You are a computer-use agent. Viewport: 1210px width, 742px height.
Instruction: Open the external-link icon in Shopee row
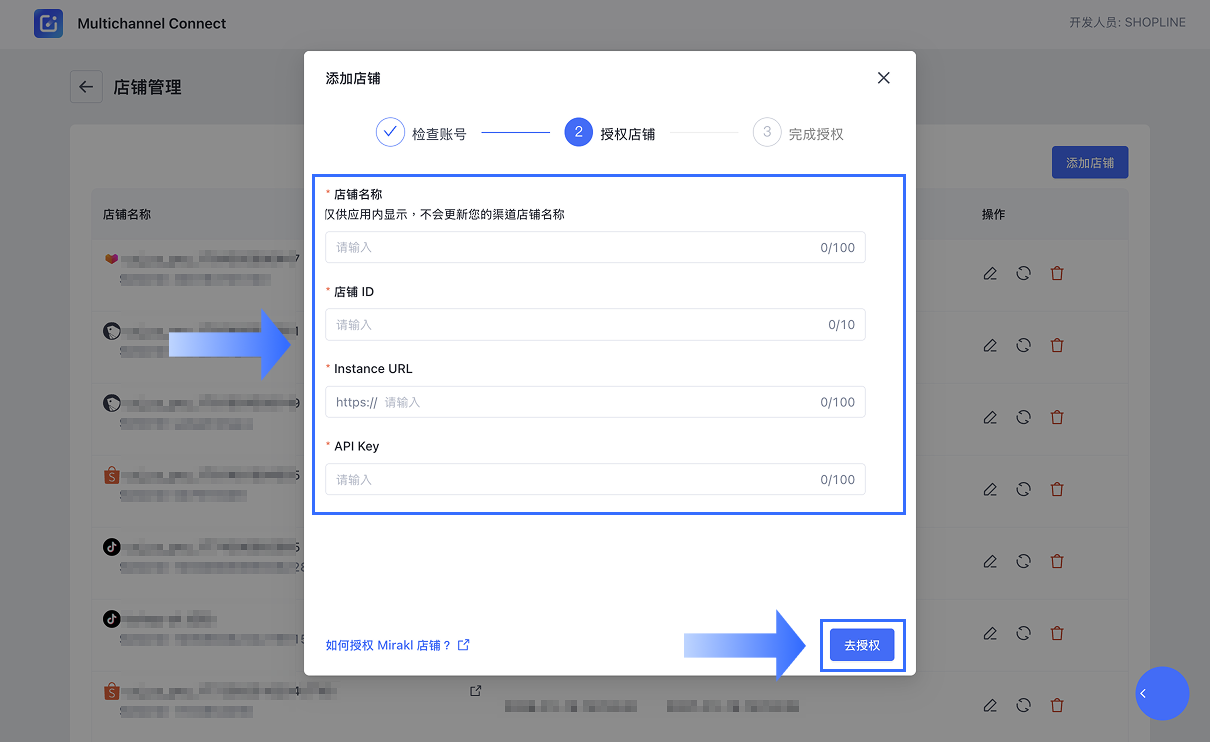pyautogui.click(x=475, y=690)
